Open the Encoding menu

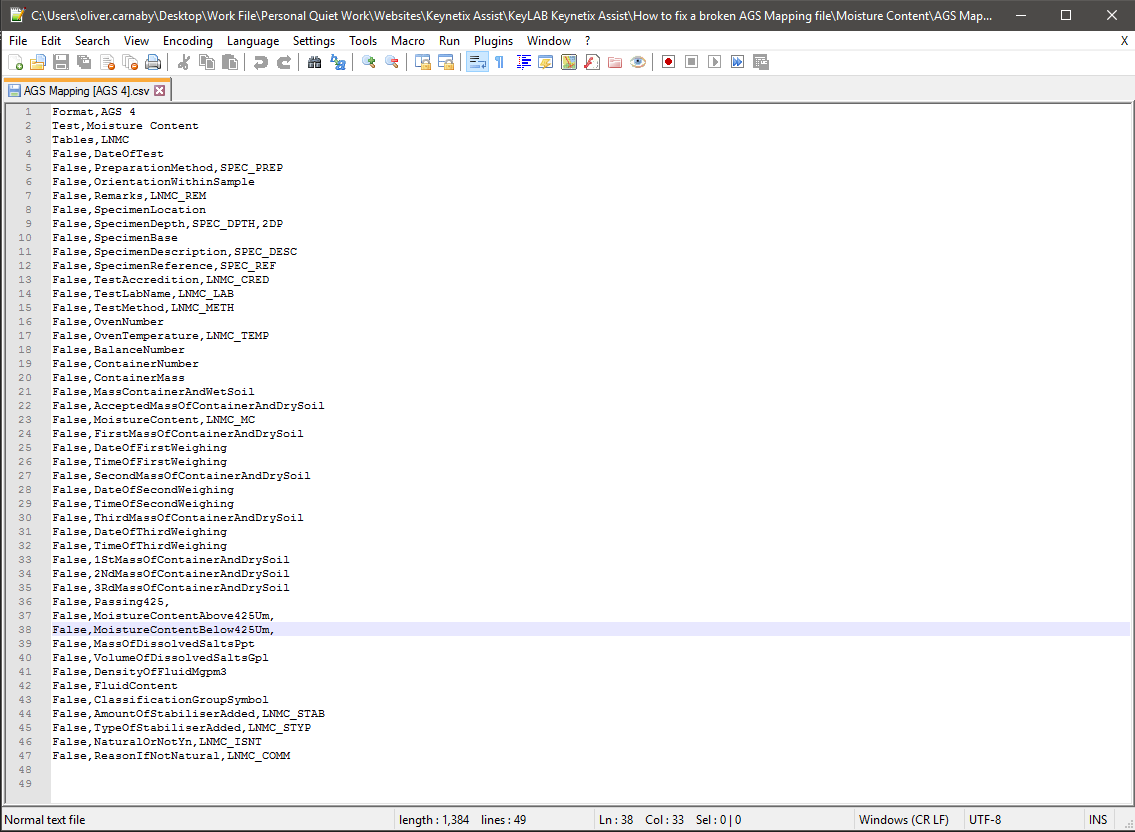coord(188,41)
